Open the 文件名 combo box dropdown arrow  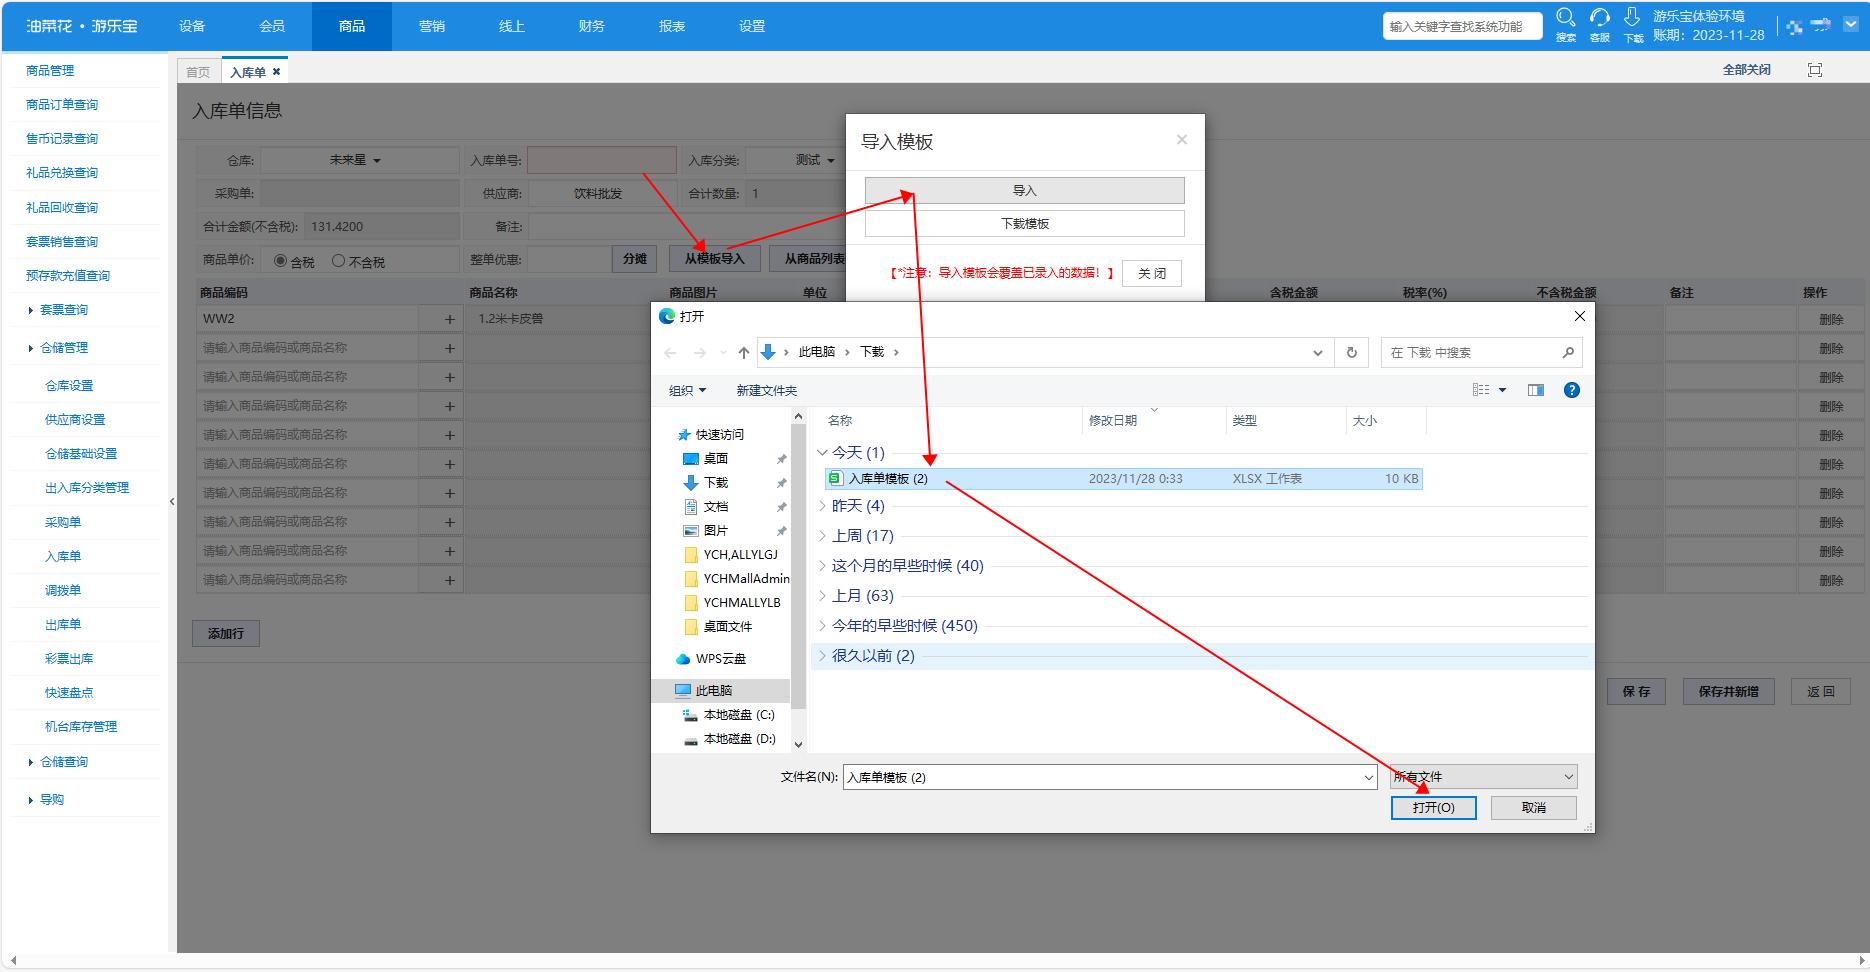[1368, 777]
